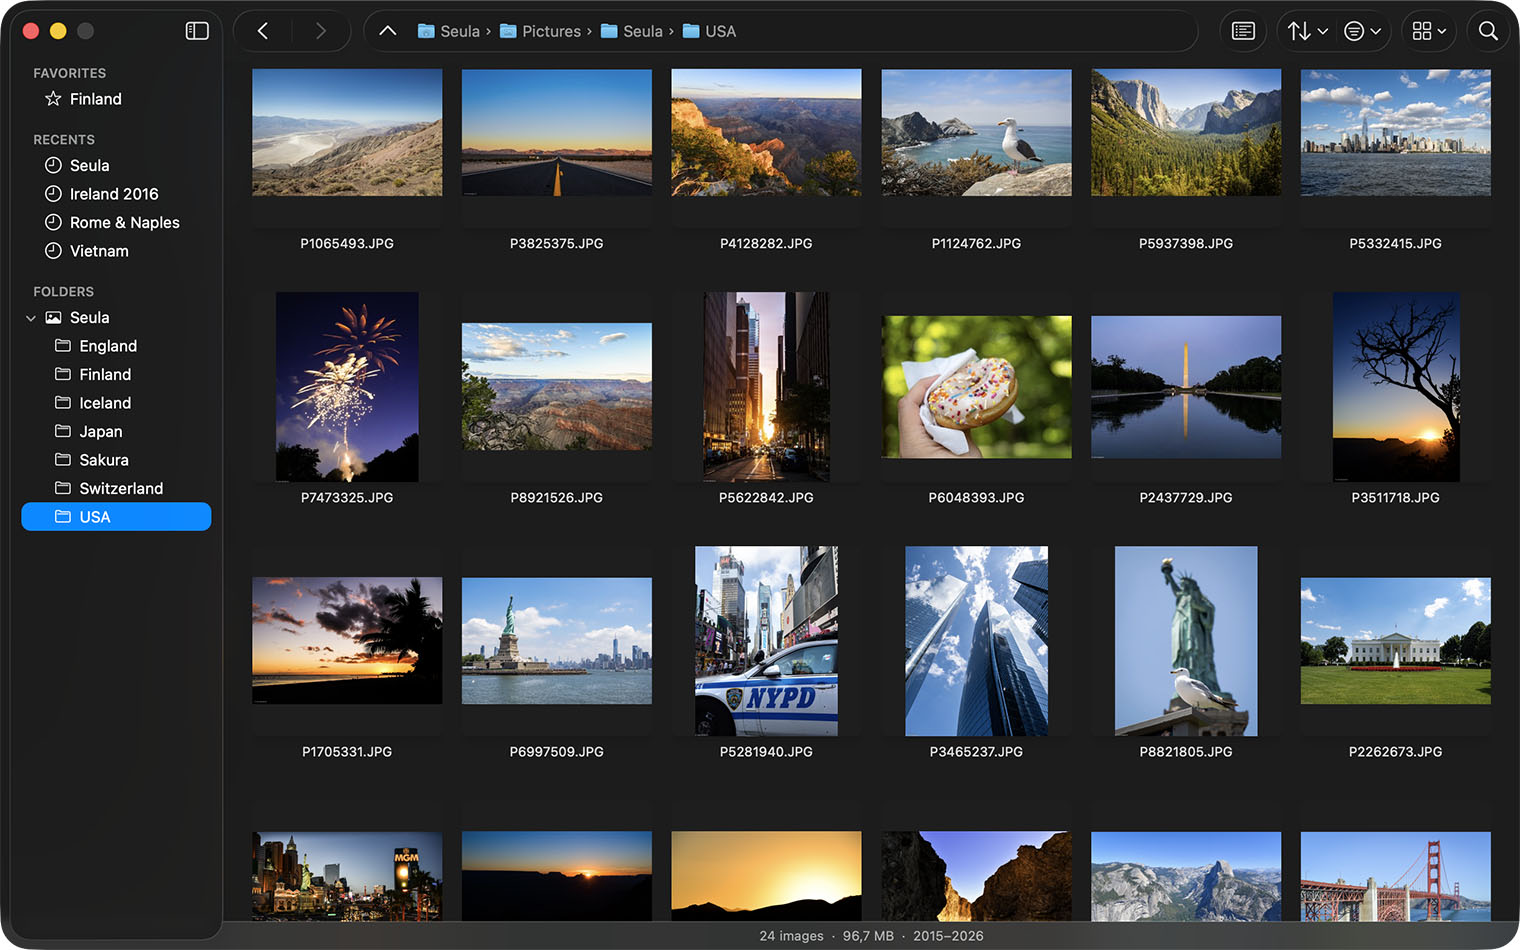Select city street photo P5622842.JPG

766,387
